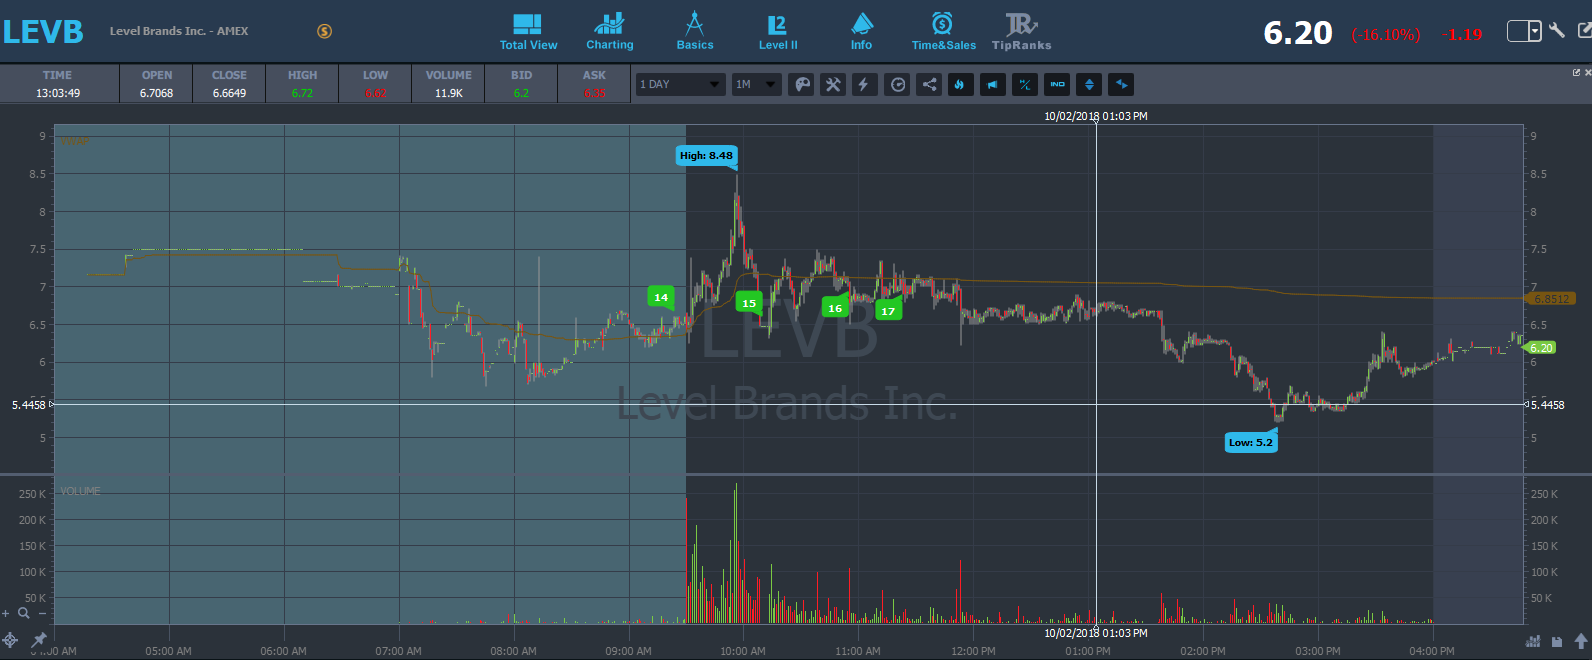The image size is (1592, 660).
Task: Toggle the IND indicators button
Action: 1057,84
